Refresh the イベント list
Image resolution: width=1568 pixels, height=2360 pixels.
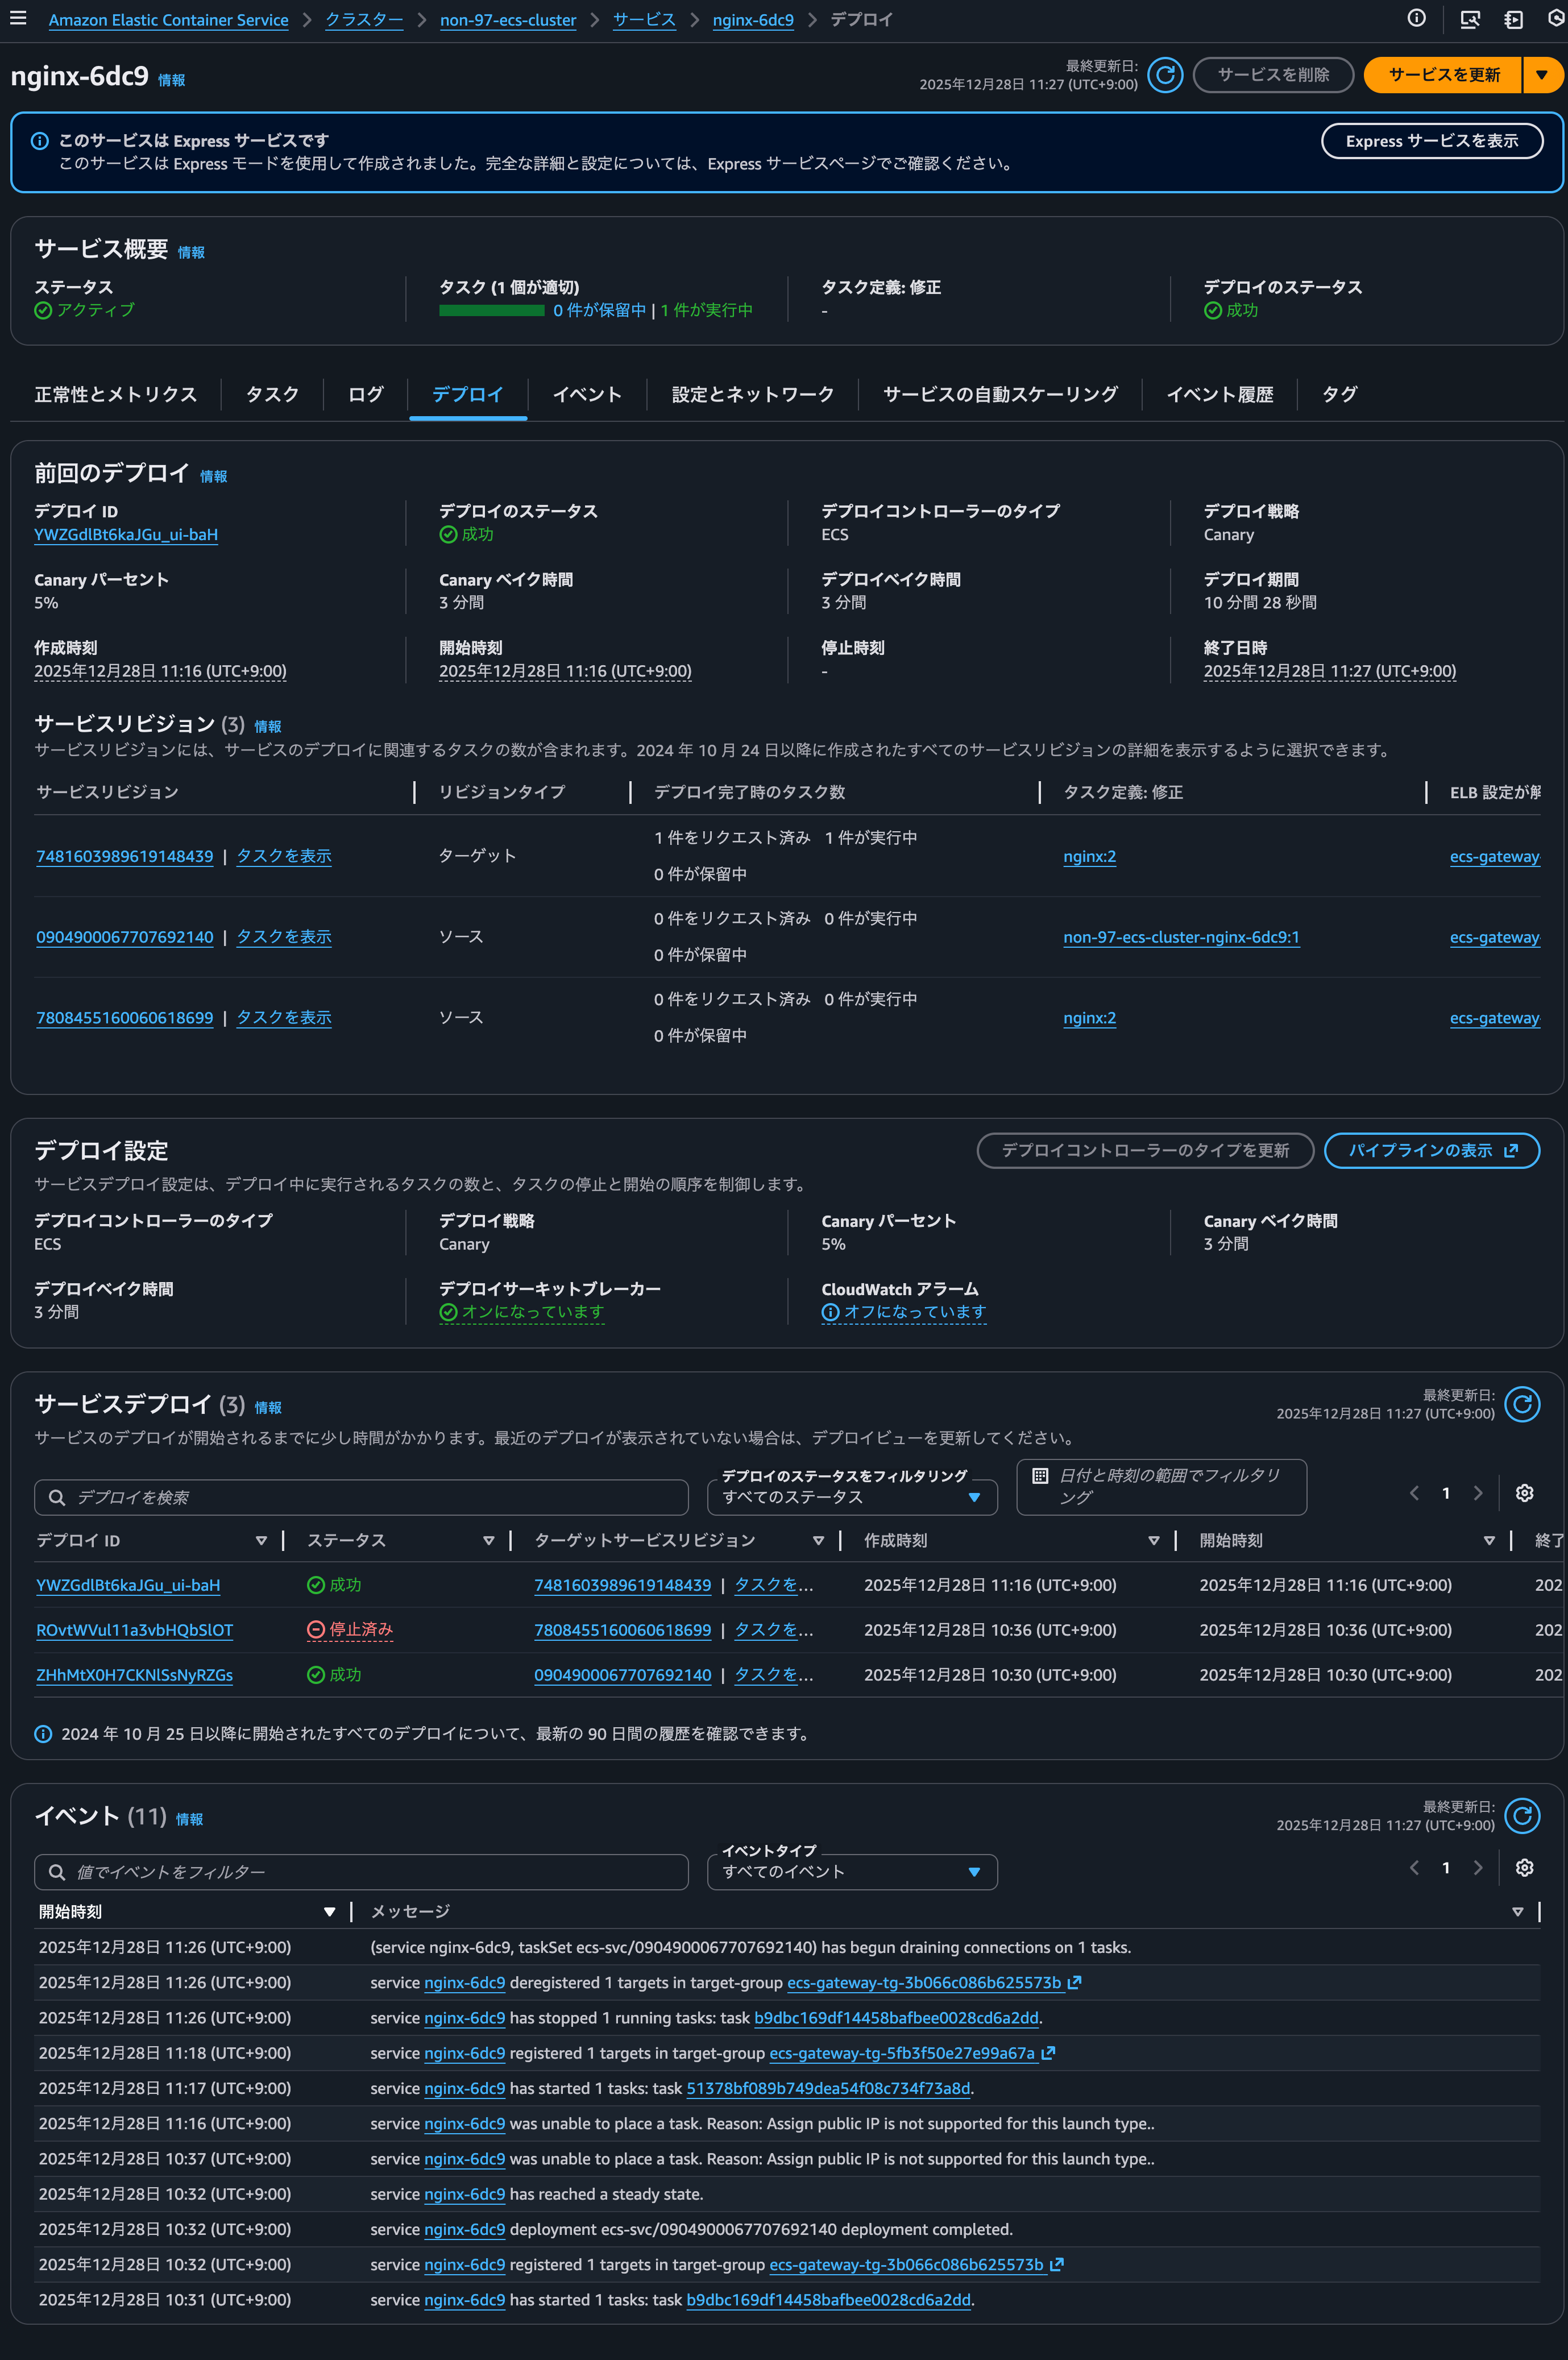click(x=1523, y=1817)
